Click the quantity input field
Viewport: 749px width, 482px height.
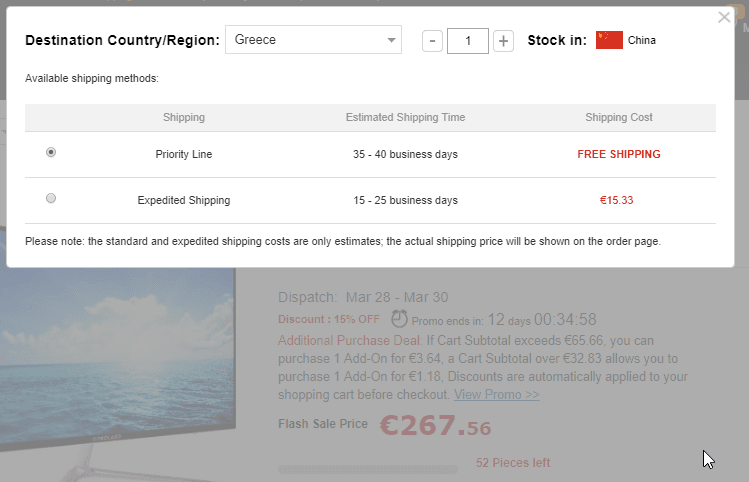click(x=468, y=41)
